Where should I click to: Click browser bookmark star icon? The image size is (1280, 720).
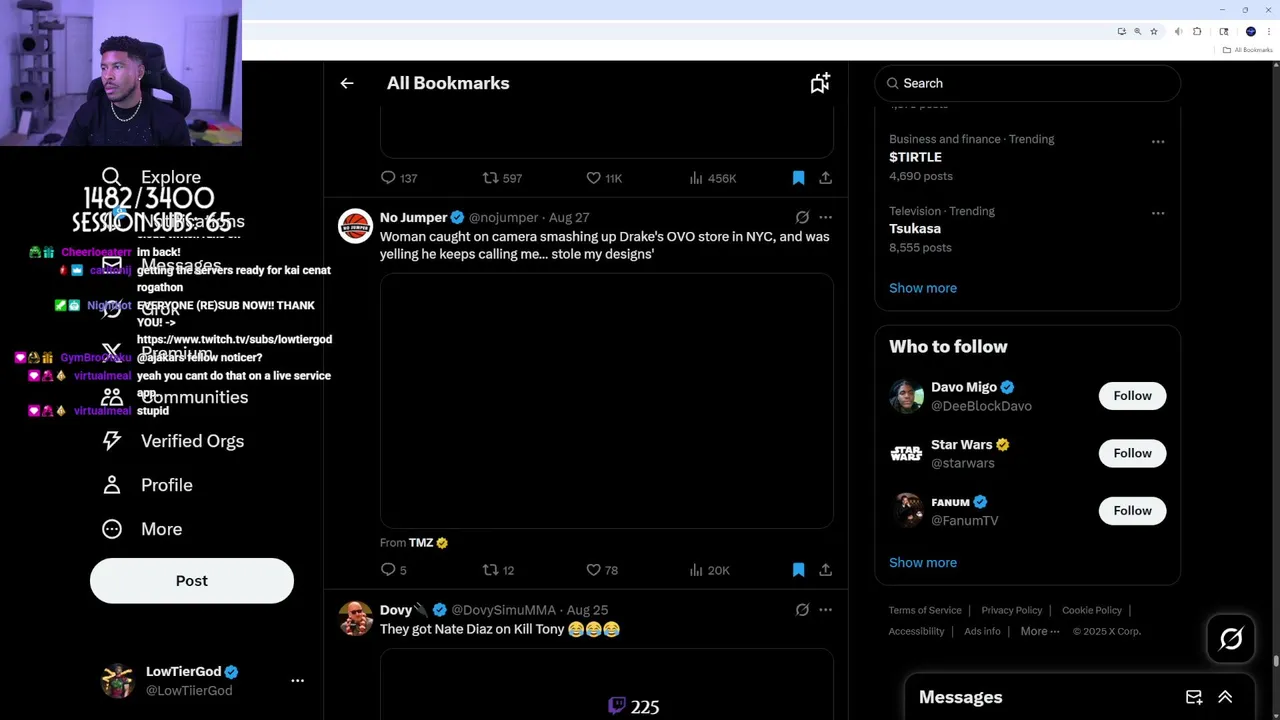(1153, 32)
